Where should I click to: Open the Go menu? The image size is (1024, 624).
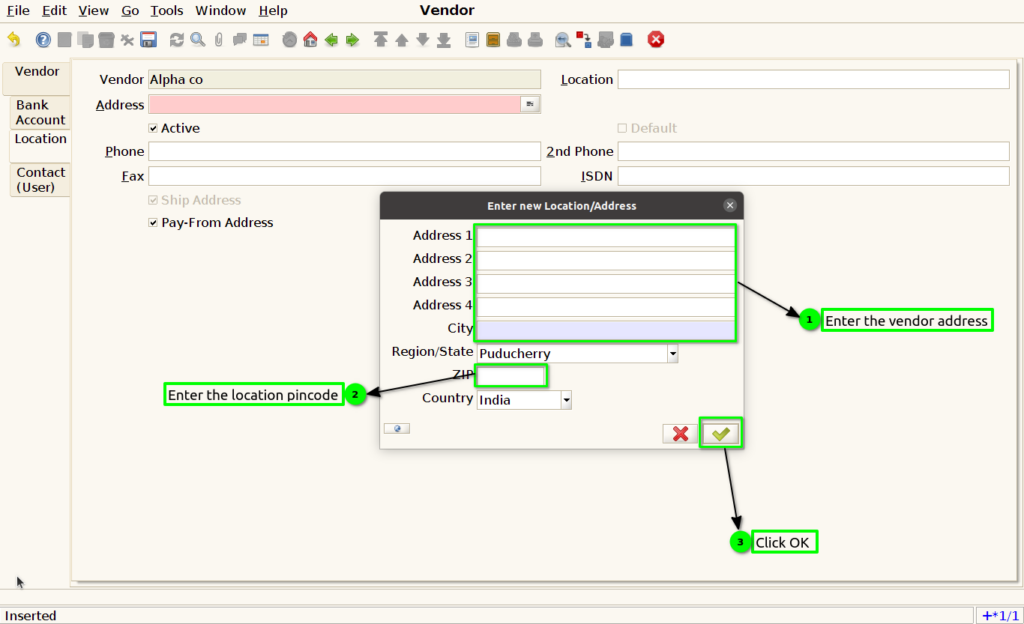130,10
